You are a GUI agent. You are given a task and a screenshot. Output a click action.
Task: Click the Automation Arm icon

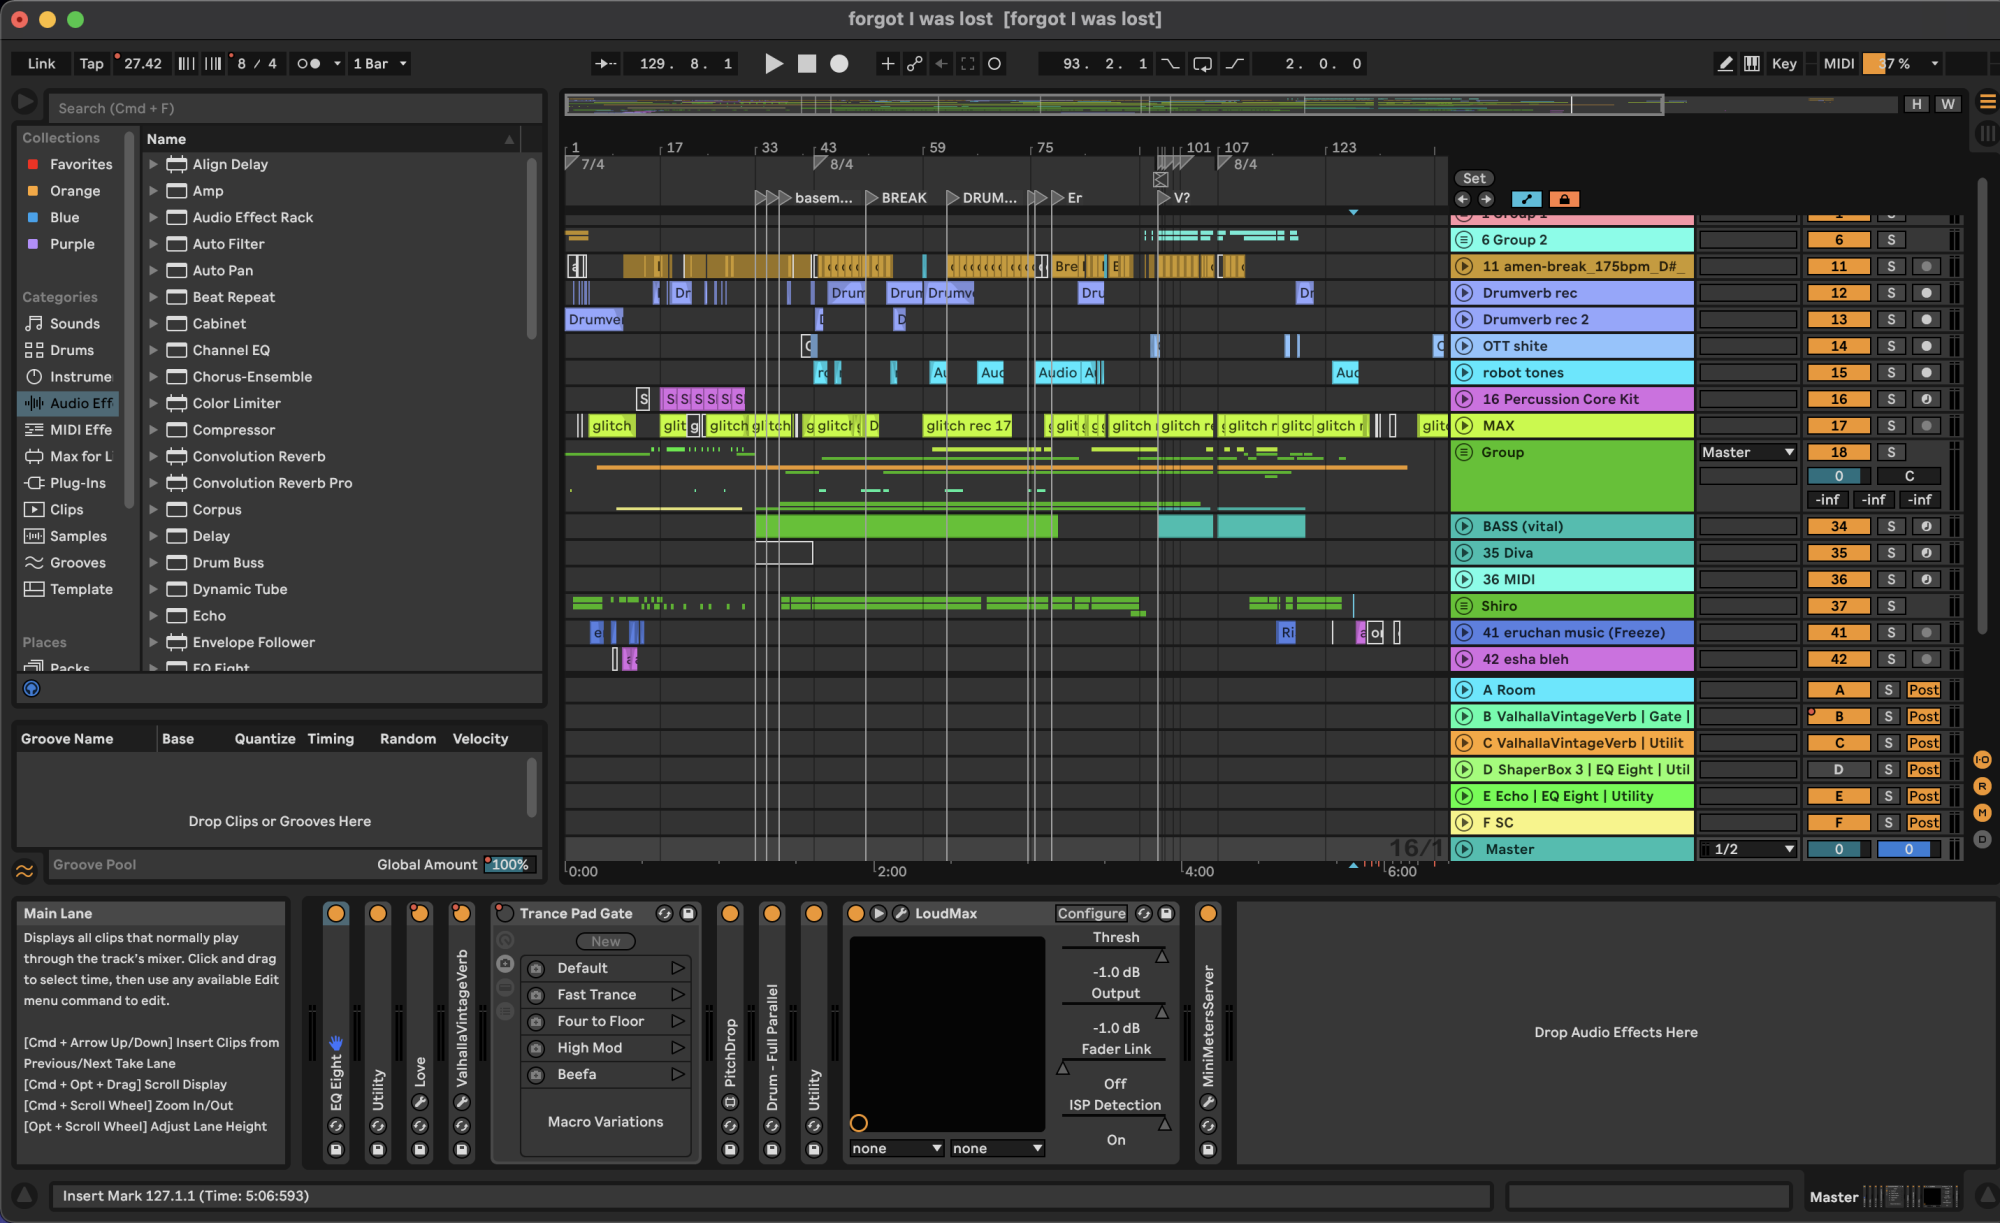(x=914, y=63)
